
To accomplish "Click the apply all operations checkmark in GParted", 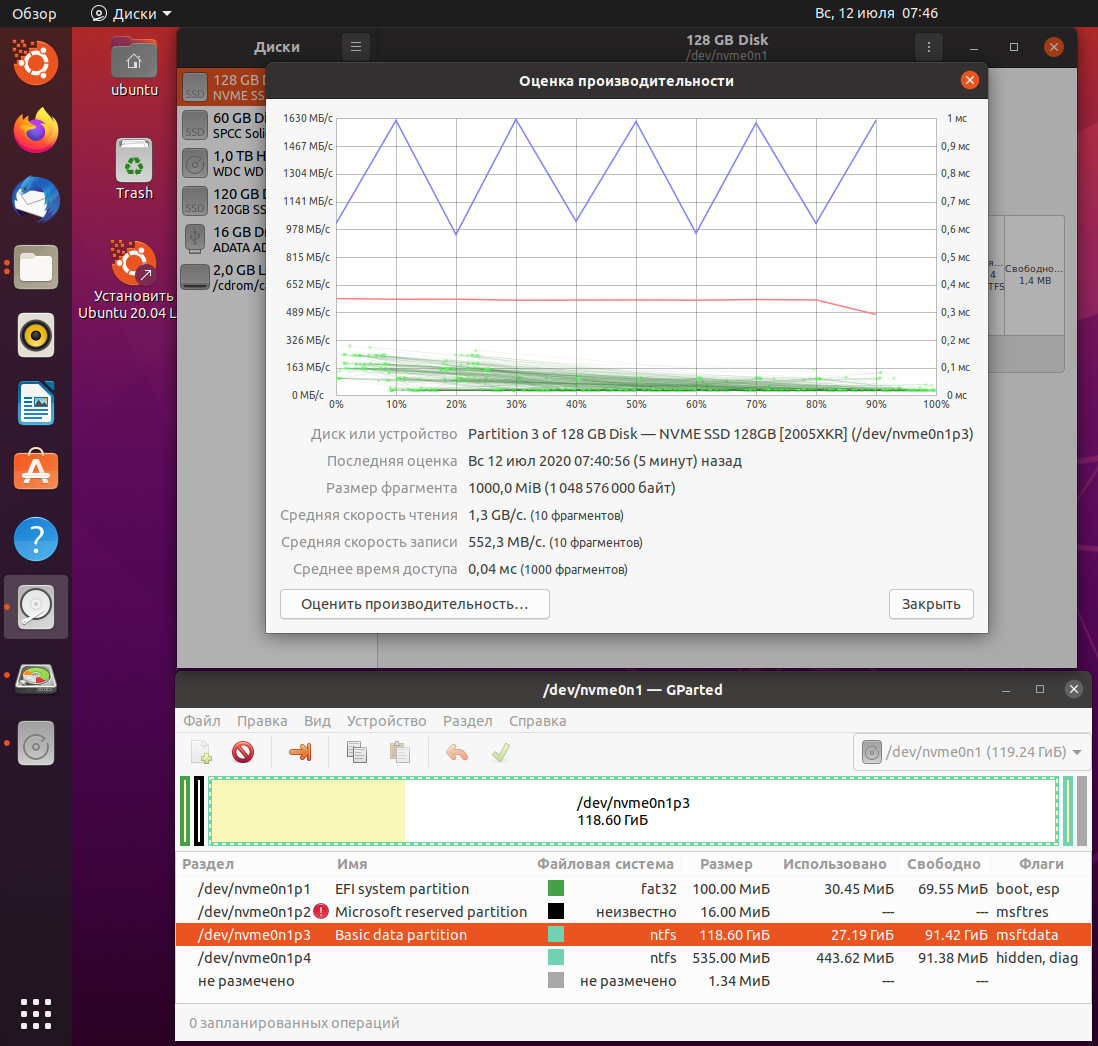I will coord(500,753).
